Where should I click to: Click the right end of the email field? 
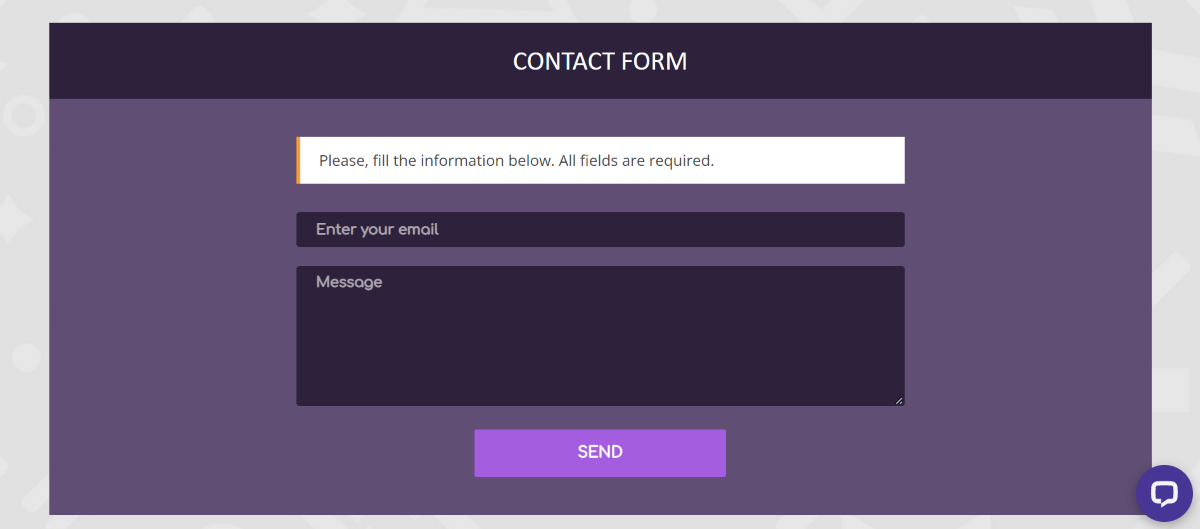point(880,229)
